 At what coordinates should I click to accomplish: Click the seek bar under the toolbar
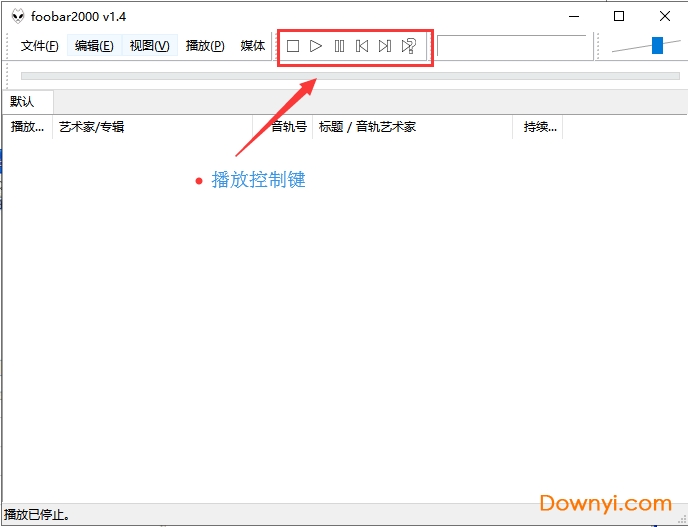[x=350, y=76]
